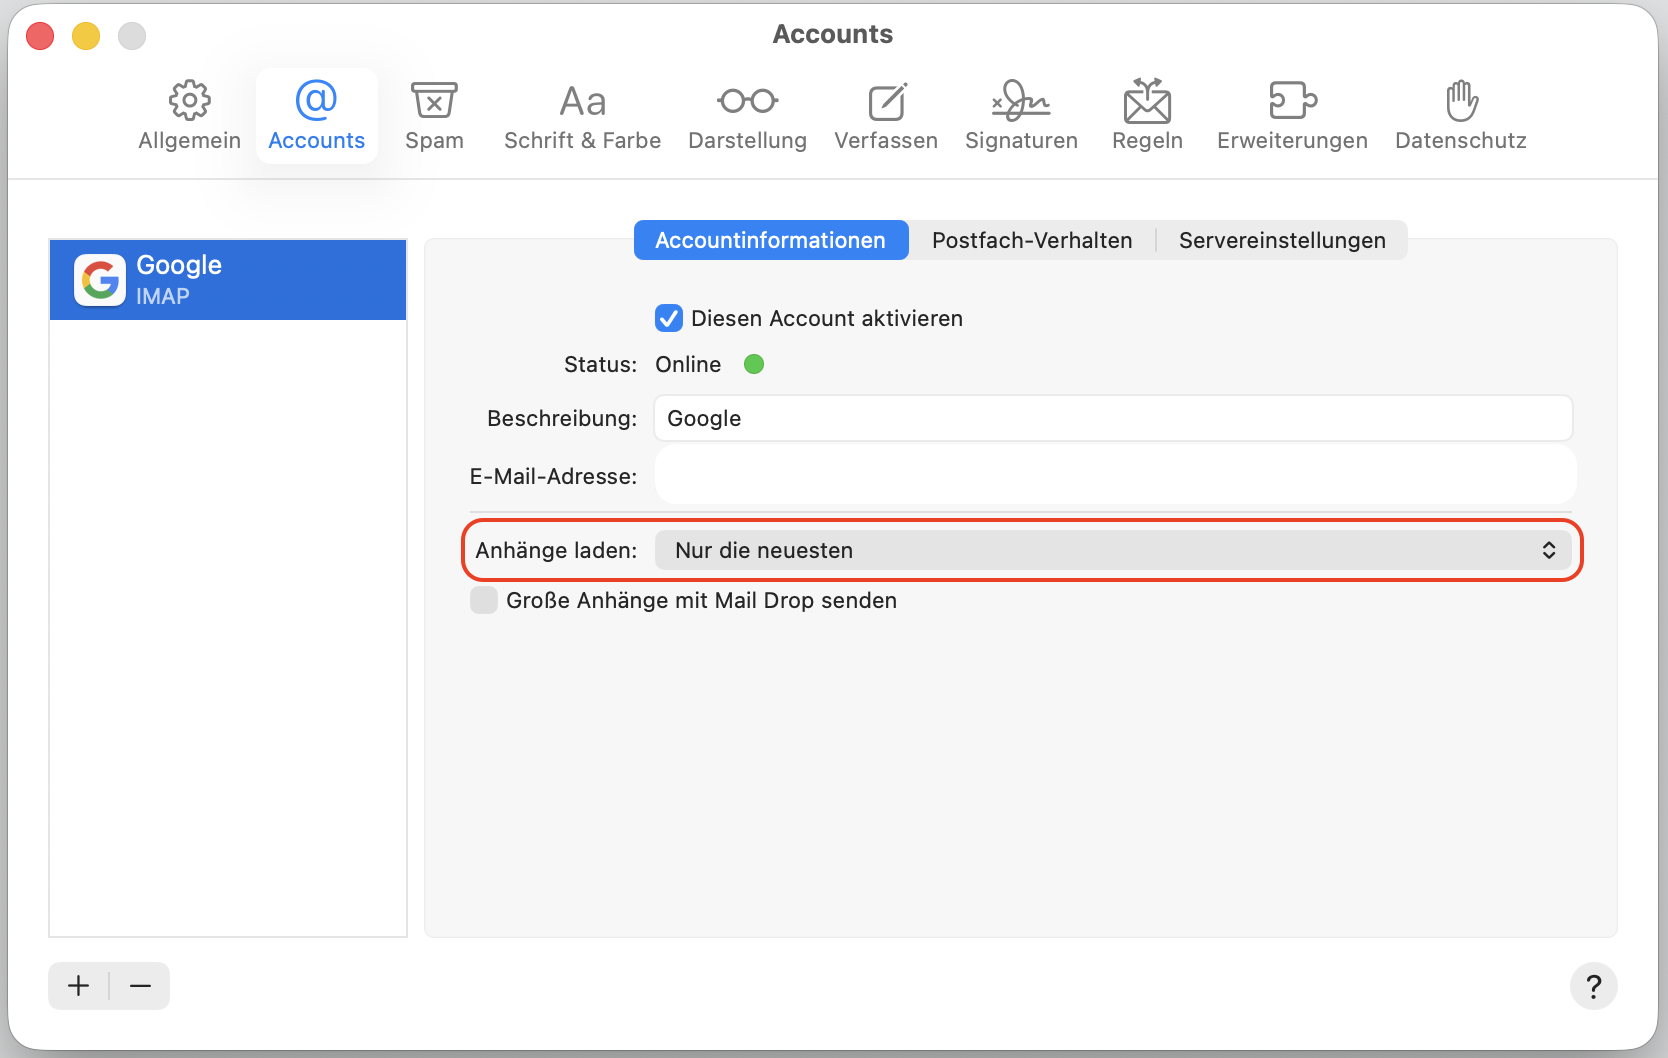Open the Allgemein gear settings pane
The width and height of the screenshot is (1668, 1058).
click(x=189, y=116)
